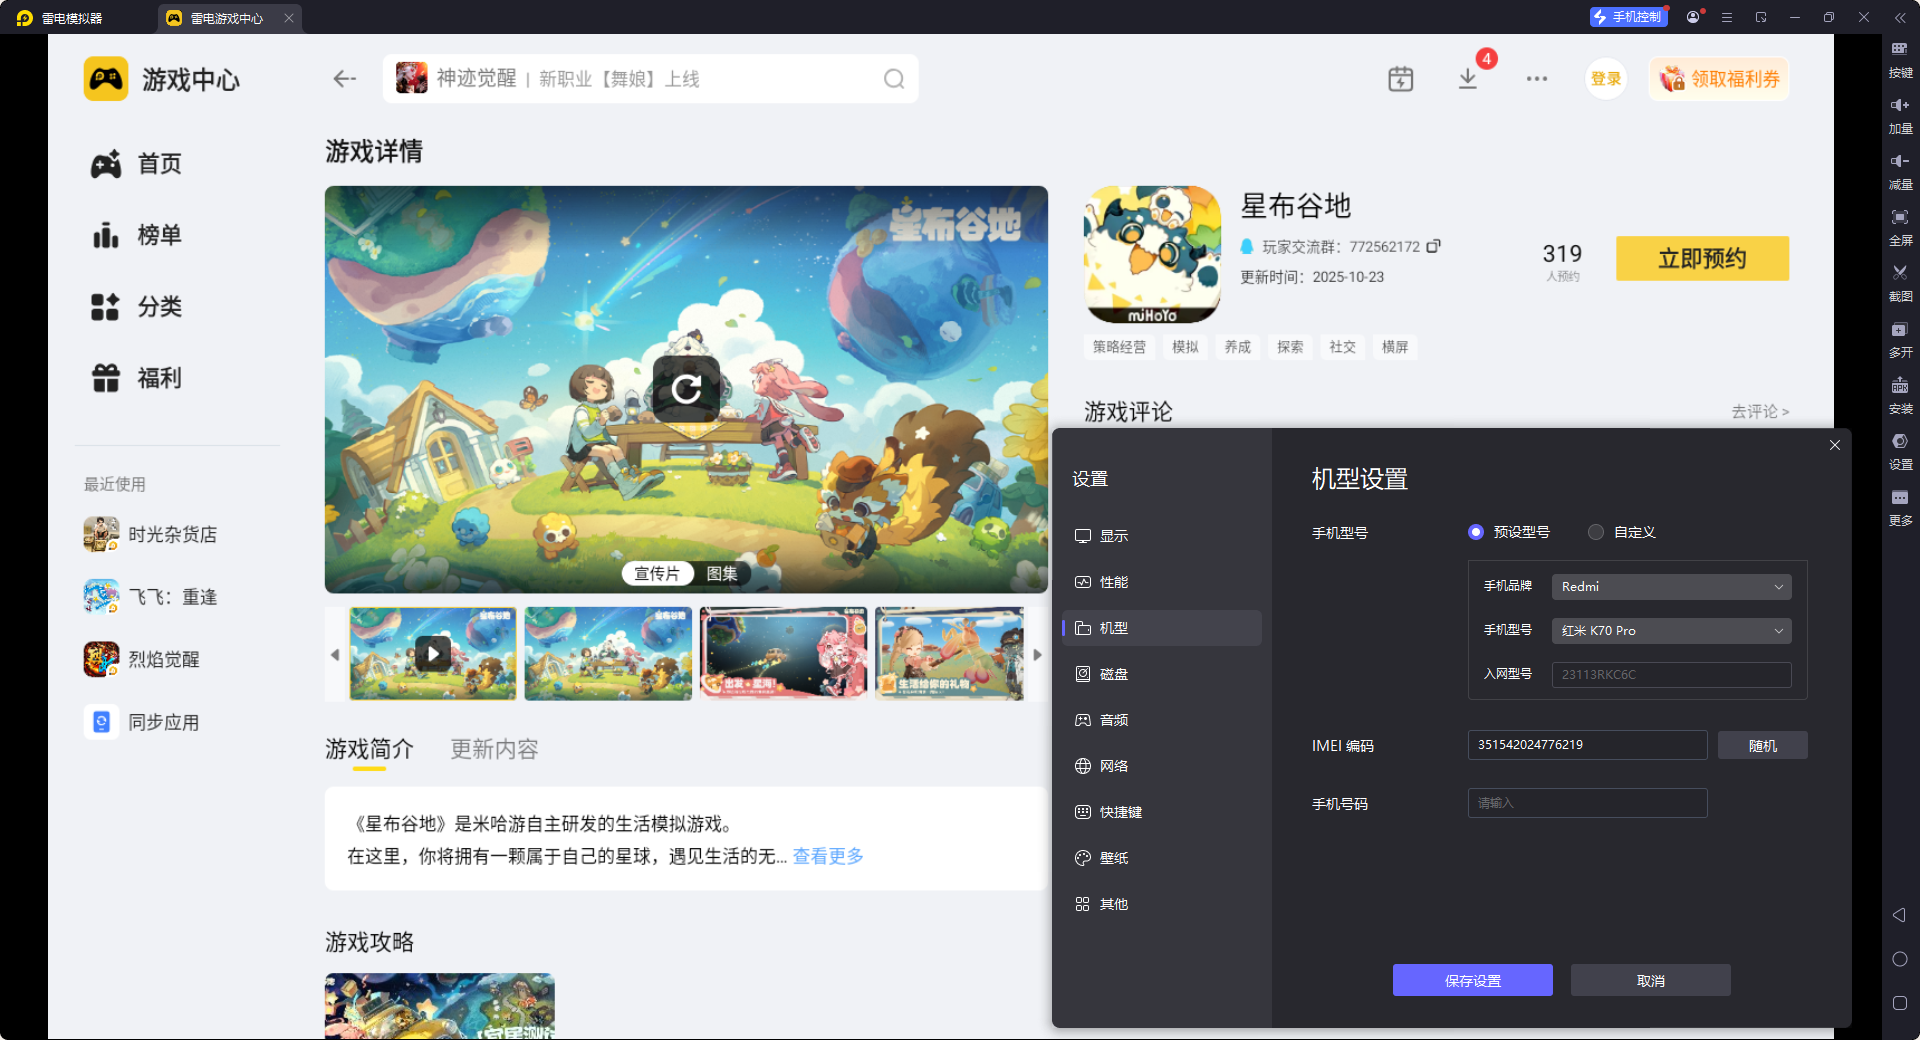
Task: Click the 立即预约 reserve button
Action: coord(1702,258)
